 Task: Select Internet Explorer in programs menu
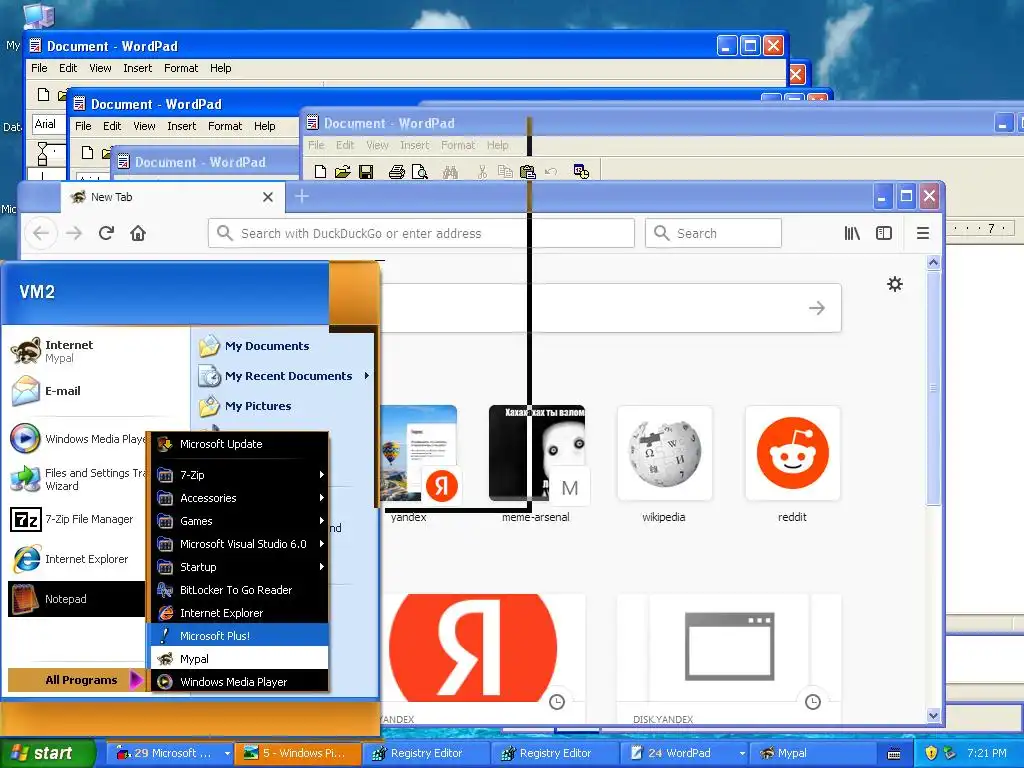(x=239, y=613)
